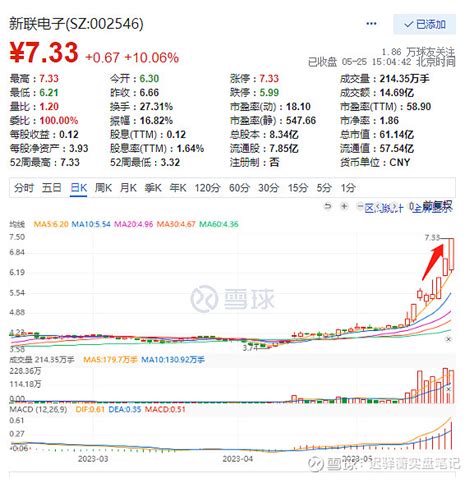Click the MA10:5.54 legend label
The height and width of the screenshot is (478, 474).
pos(91,224)
